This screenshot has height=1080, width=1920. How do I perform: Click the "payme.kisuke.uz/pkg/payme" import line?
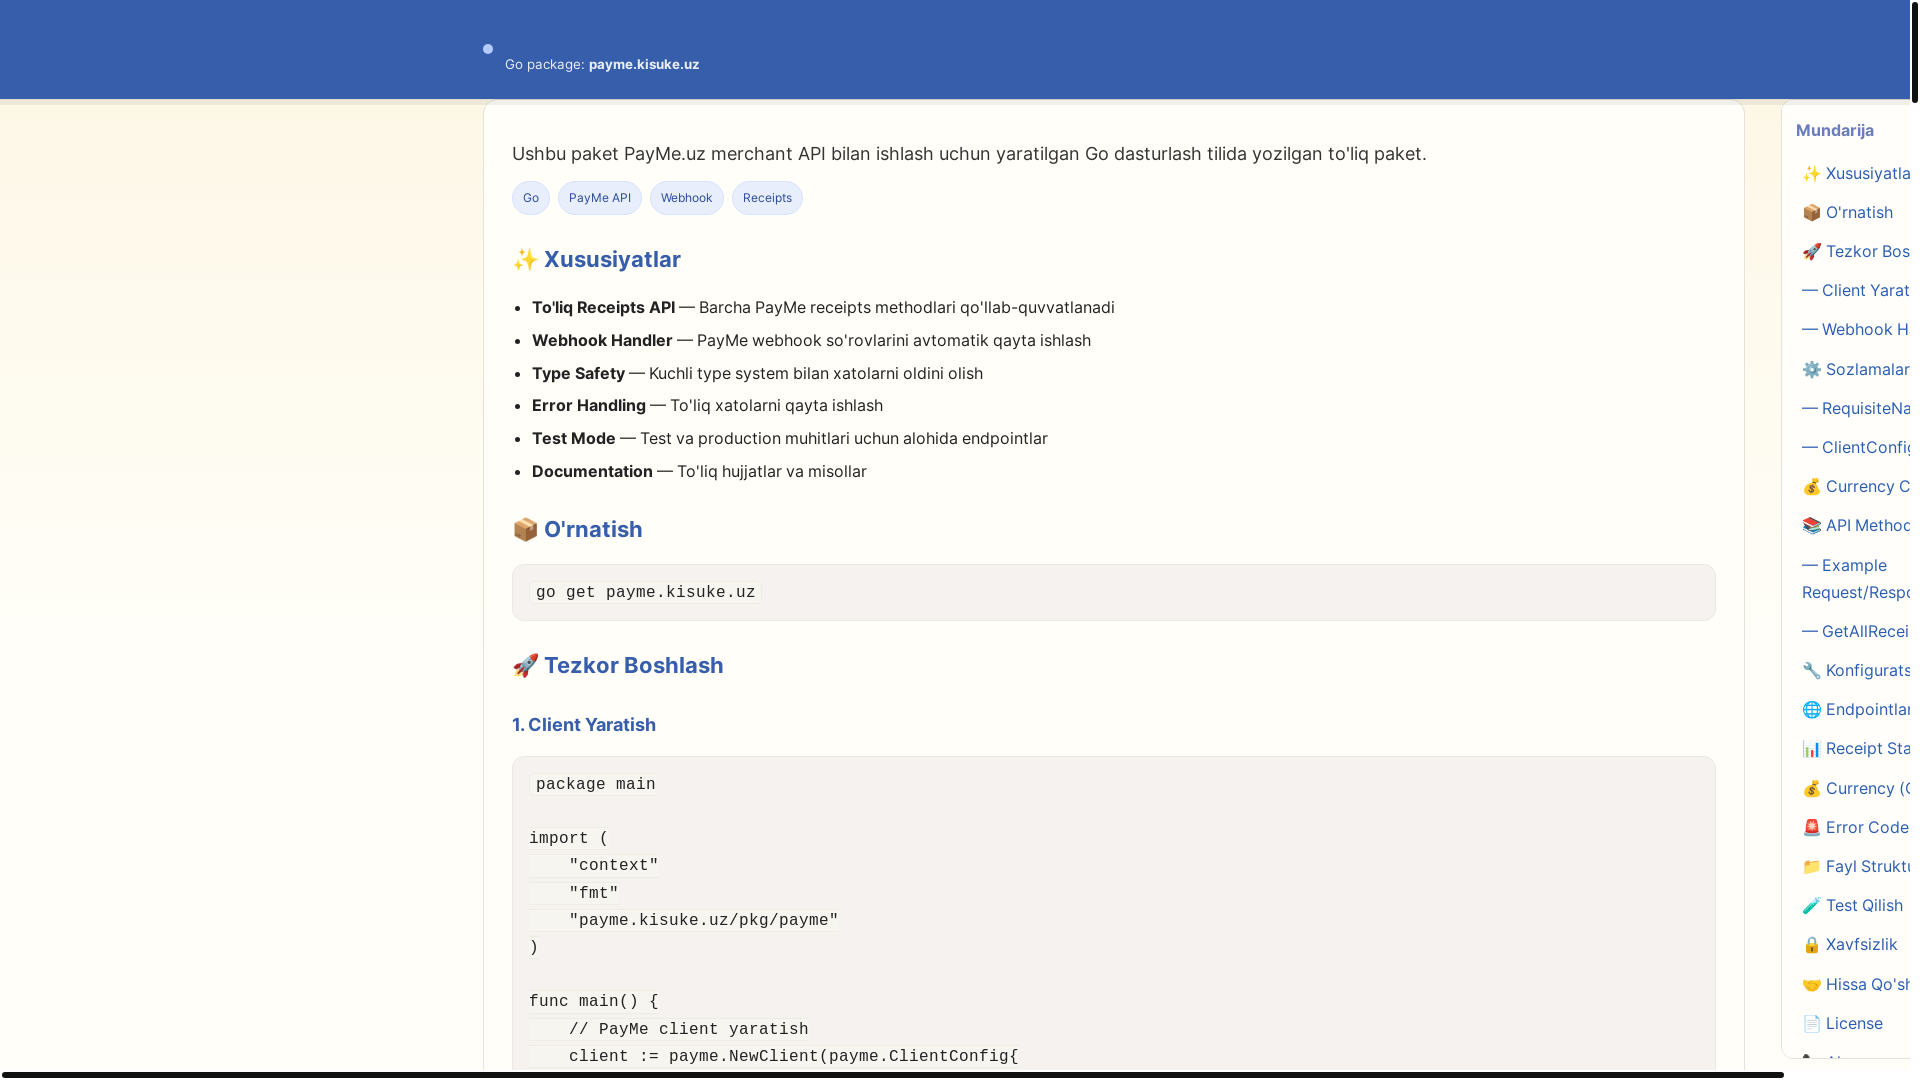tap(703, 921)
